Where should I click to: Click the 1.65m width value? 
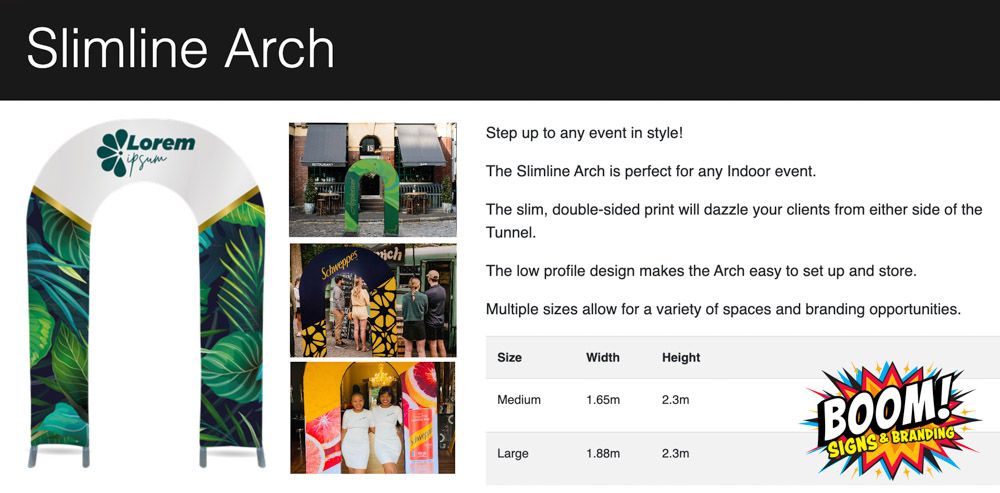[x=603, y=400]
